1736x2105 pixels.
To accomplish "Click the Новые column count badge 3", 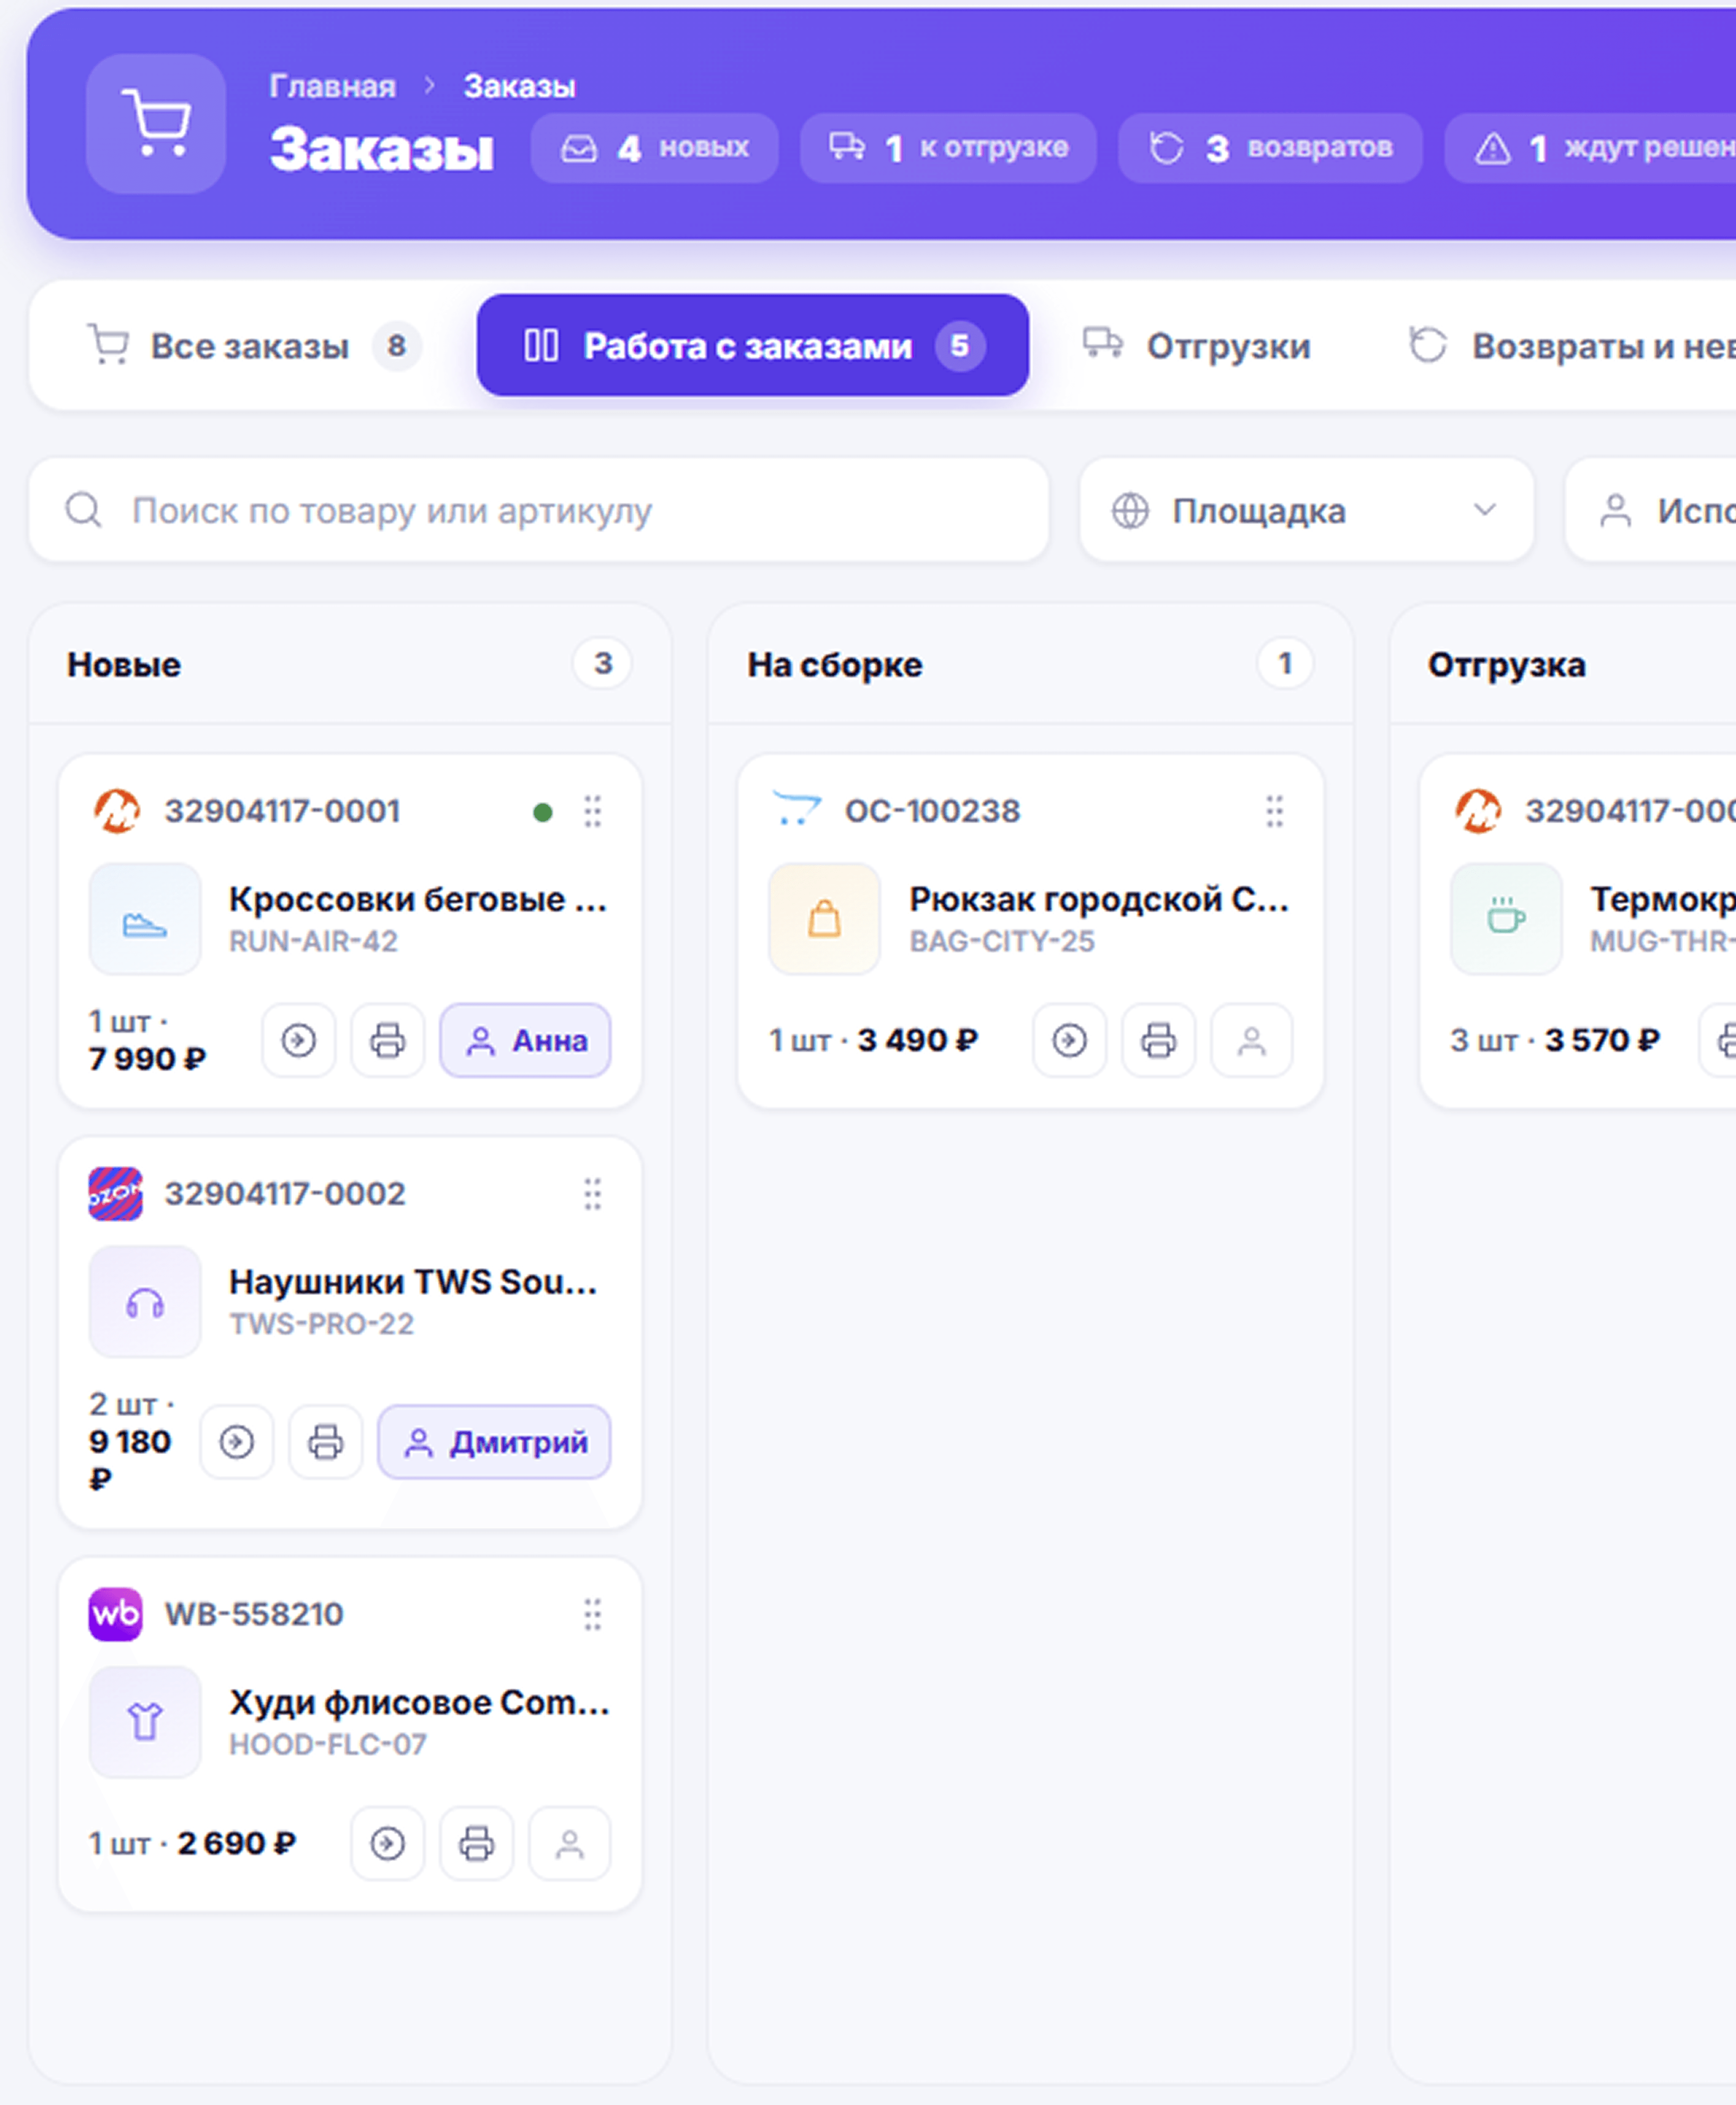I will (602, 663).
